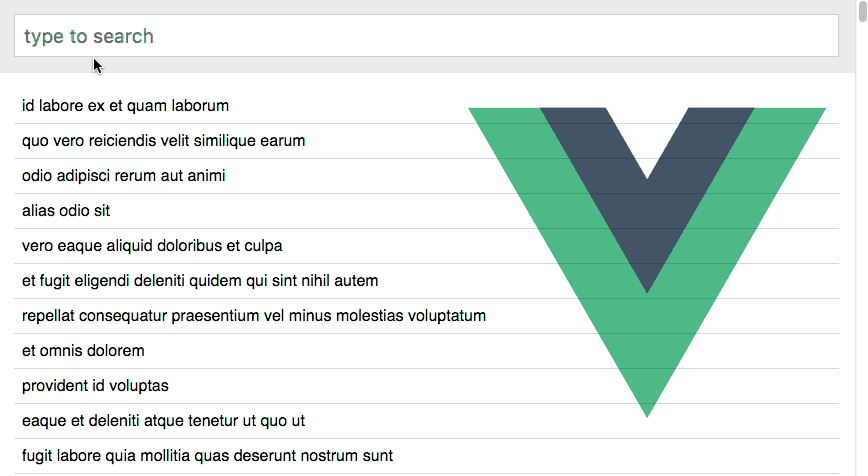Click "repellat consequatur praesentium" list entry
Screen dimensions: 868x476
pyautogui.click(x=254, y=316)
